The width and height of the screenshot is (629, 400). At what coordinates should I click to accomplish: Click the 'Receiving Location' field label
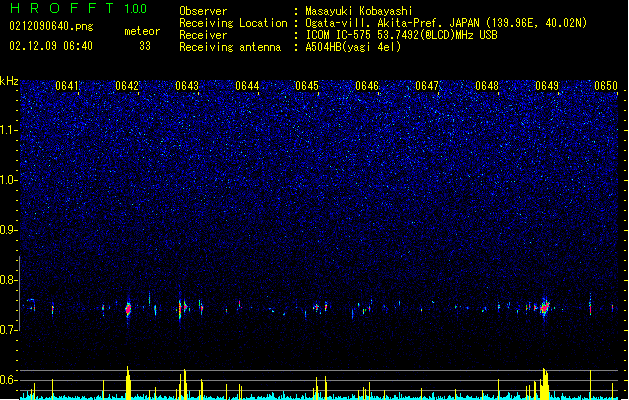233,23
